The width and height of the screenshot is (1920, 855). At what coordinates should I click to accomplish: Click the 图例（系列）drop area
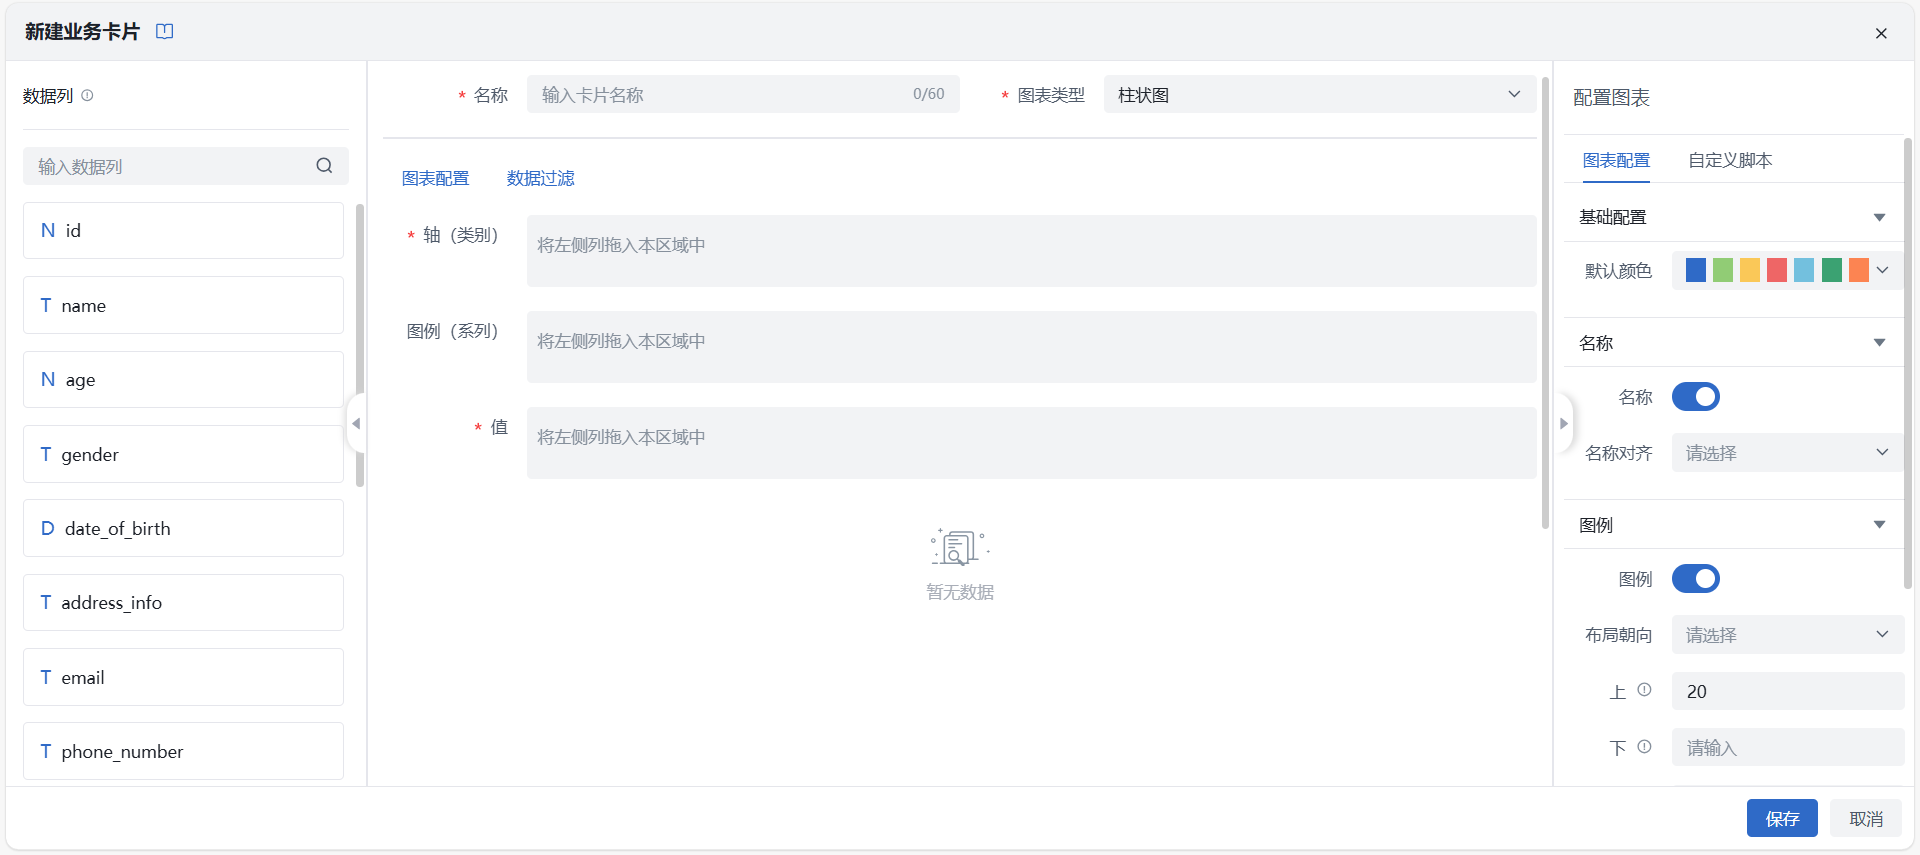pos(1031,347)
